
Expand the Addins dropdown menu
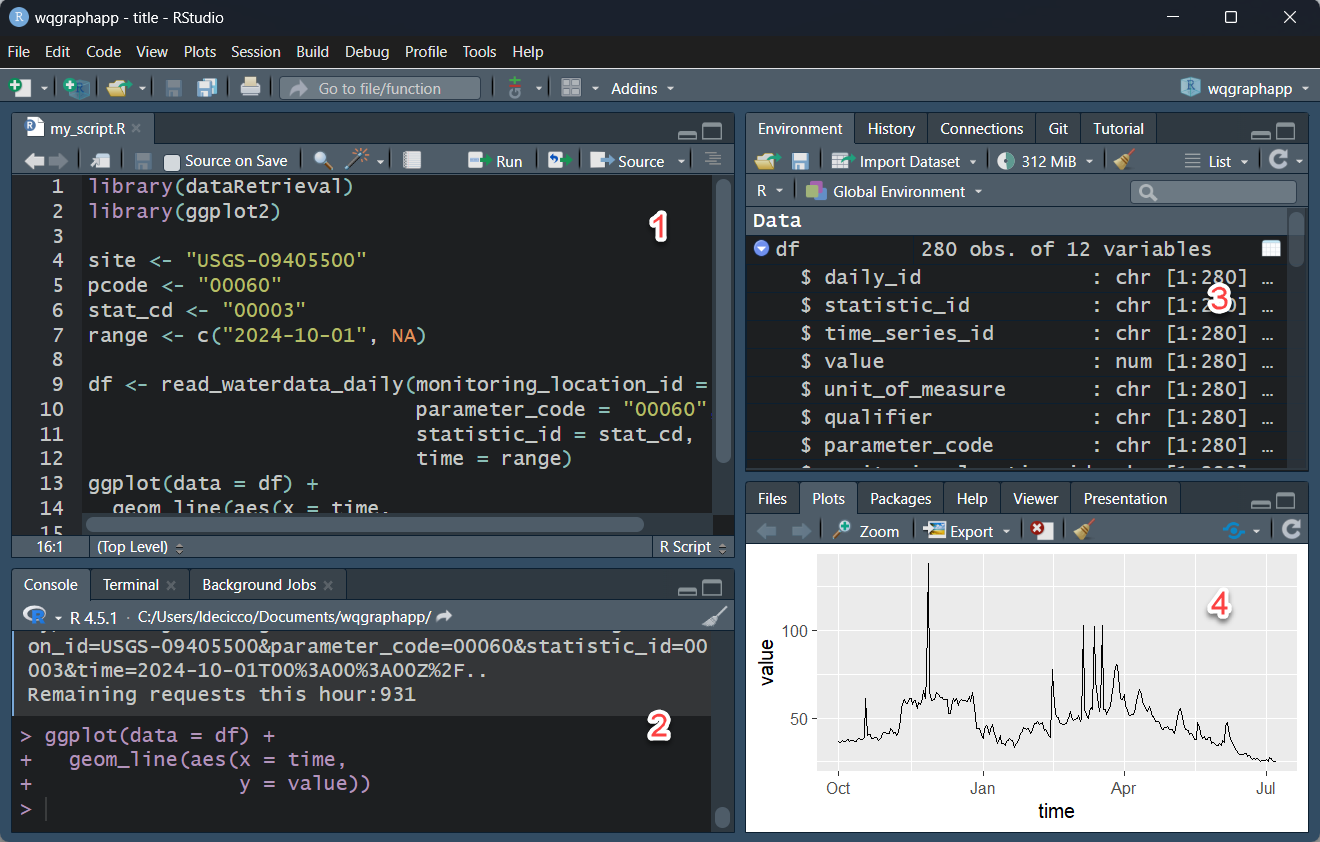[642, 88]
